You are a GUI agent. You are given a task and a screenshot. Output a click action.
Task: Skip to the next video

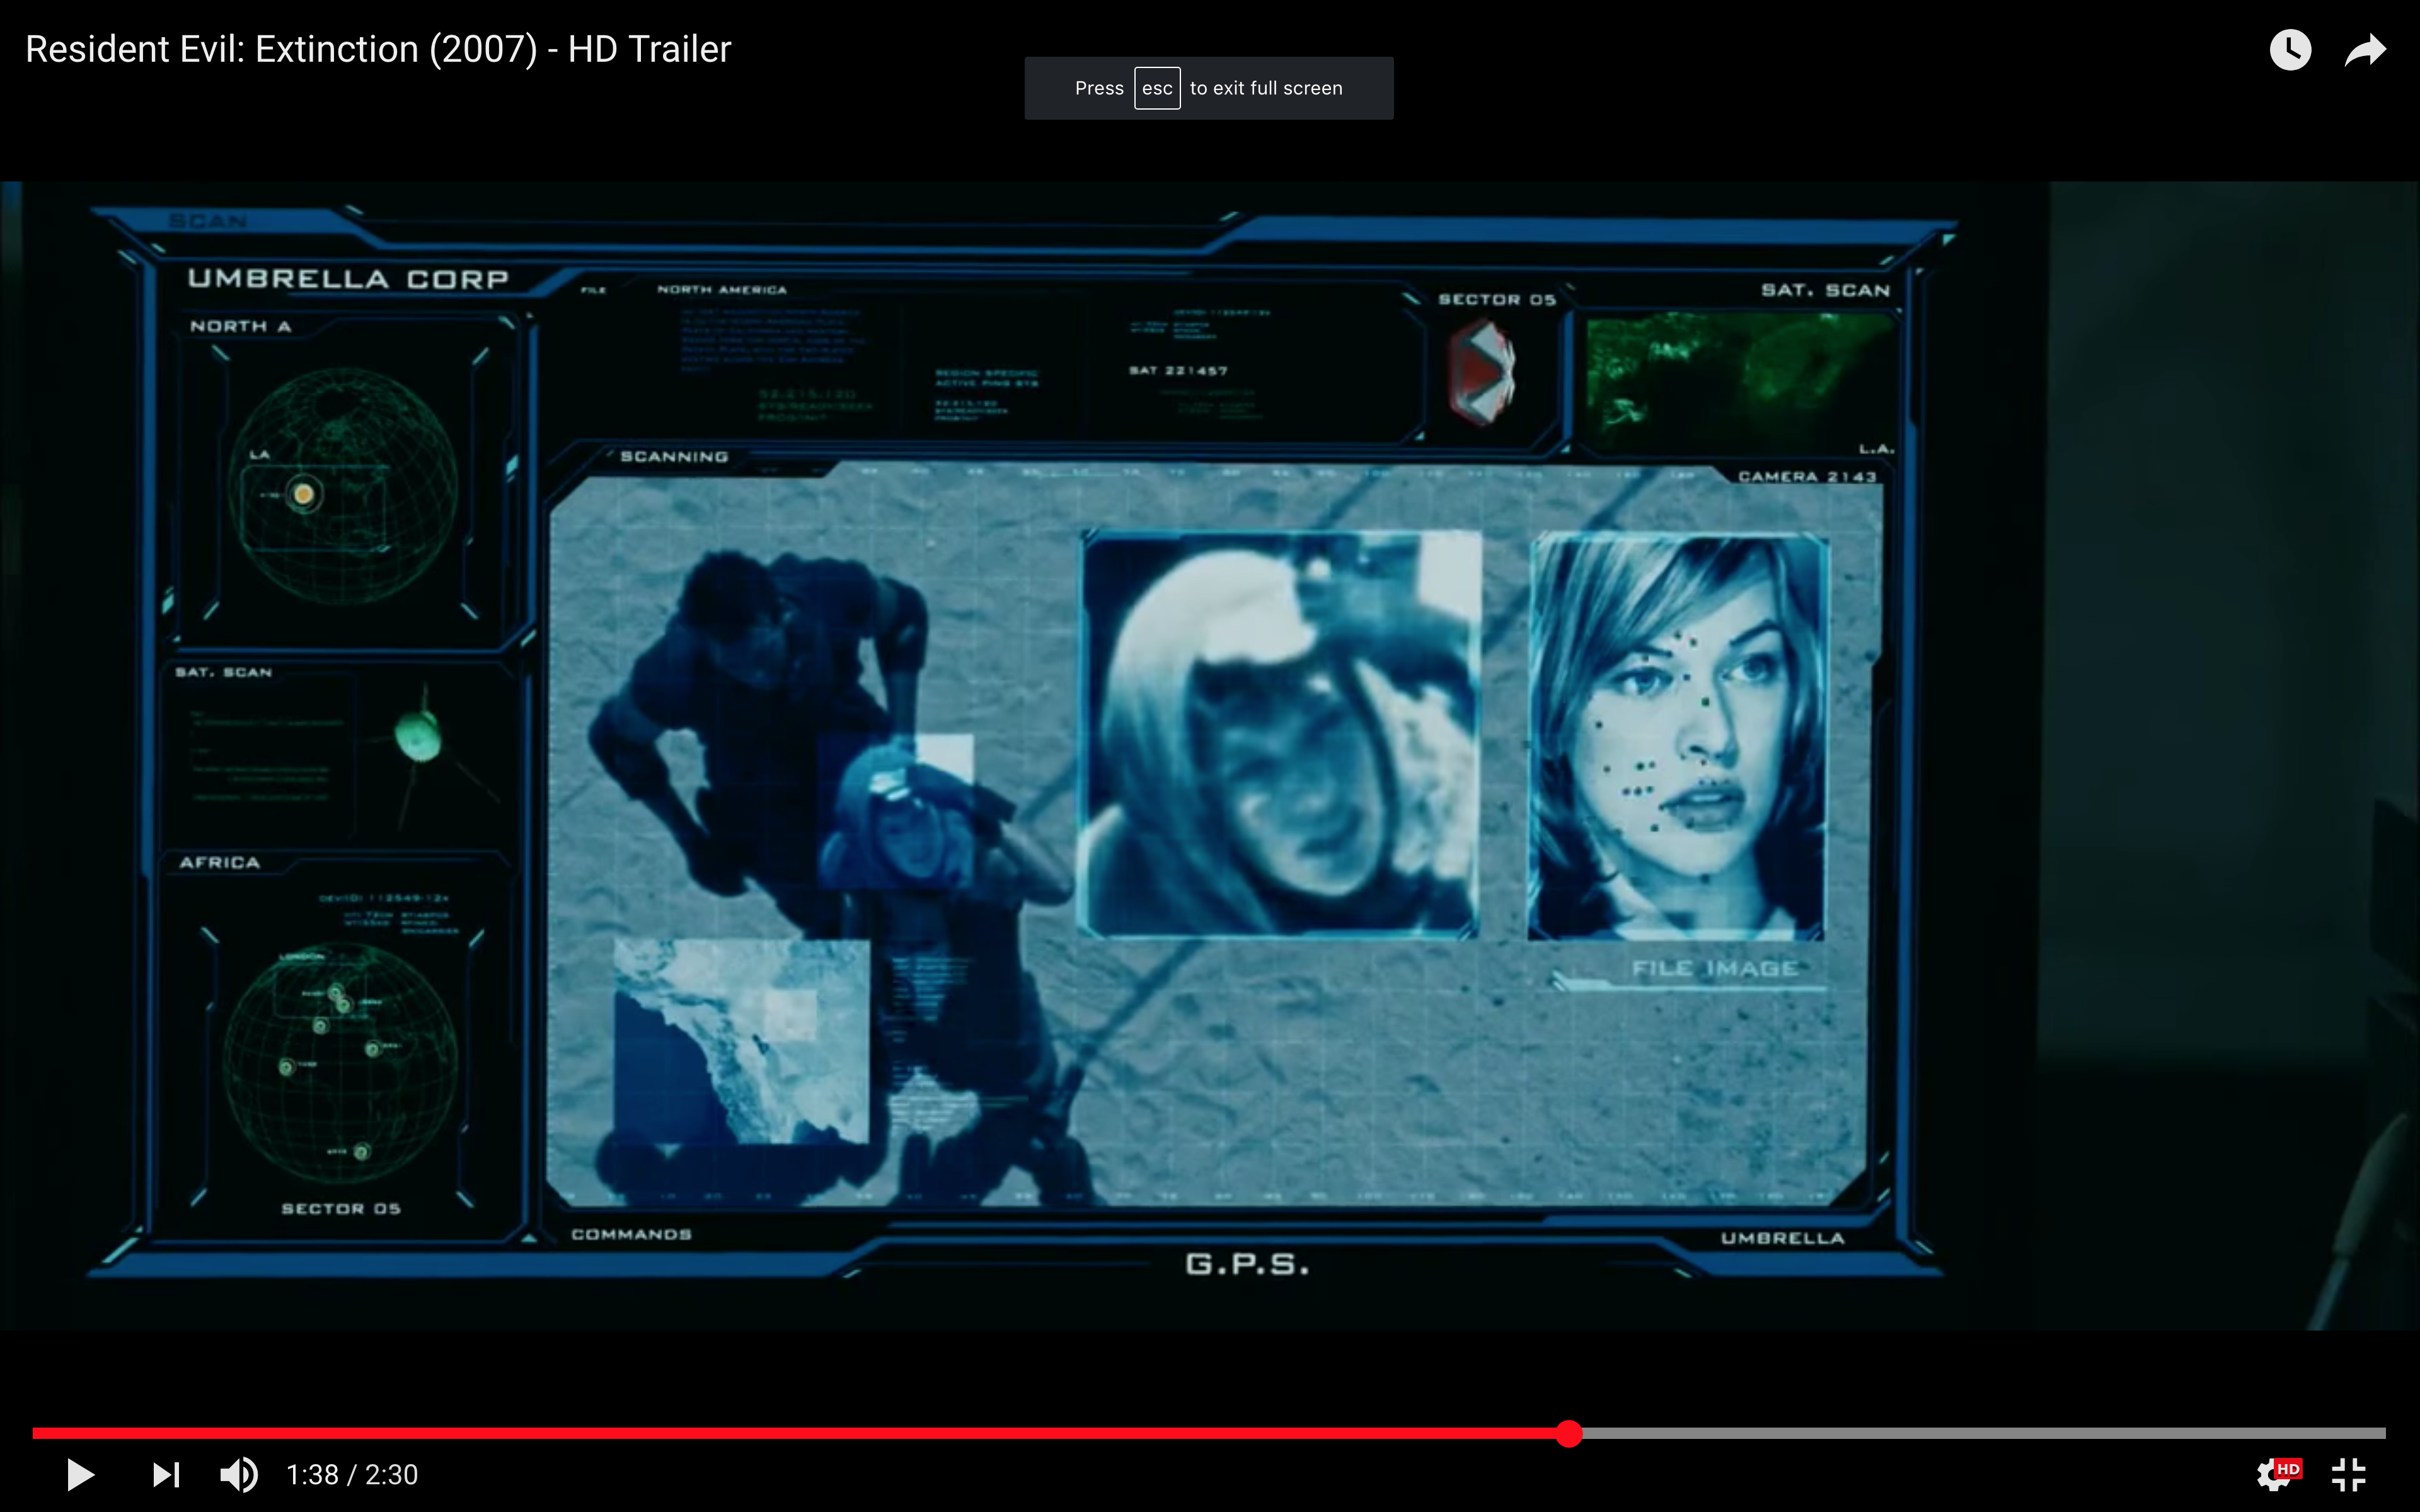point(166,1474)
